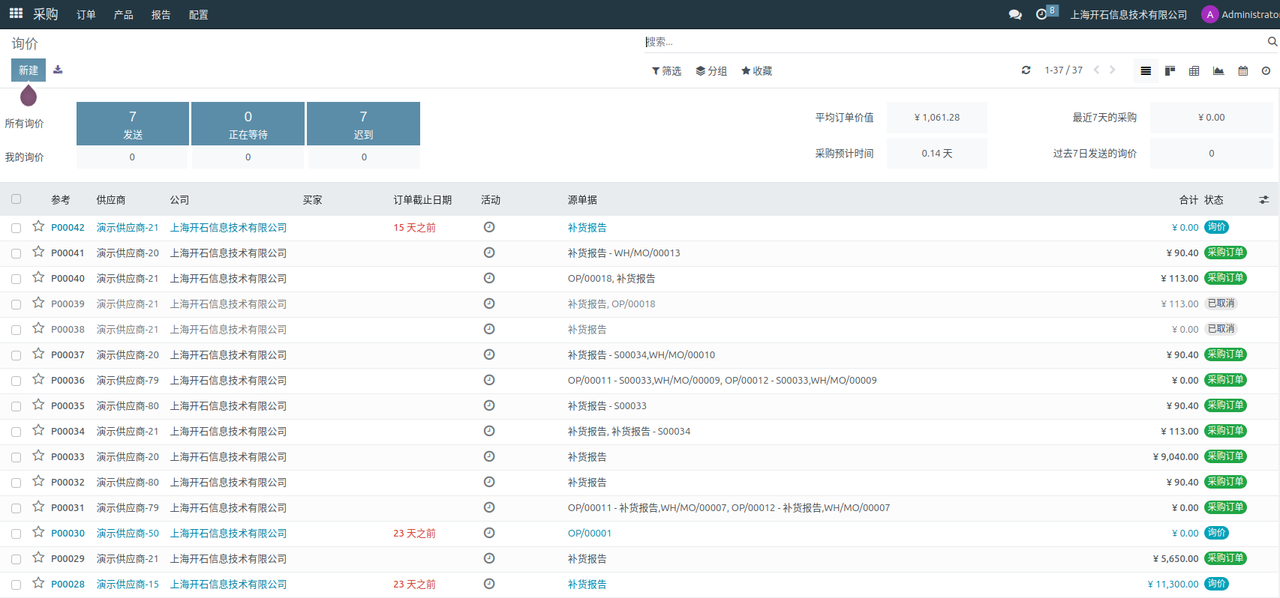Expand the 分组 group-by dropdown
This screenshot has width=1280, height=598.
point(712,71)
